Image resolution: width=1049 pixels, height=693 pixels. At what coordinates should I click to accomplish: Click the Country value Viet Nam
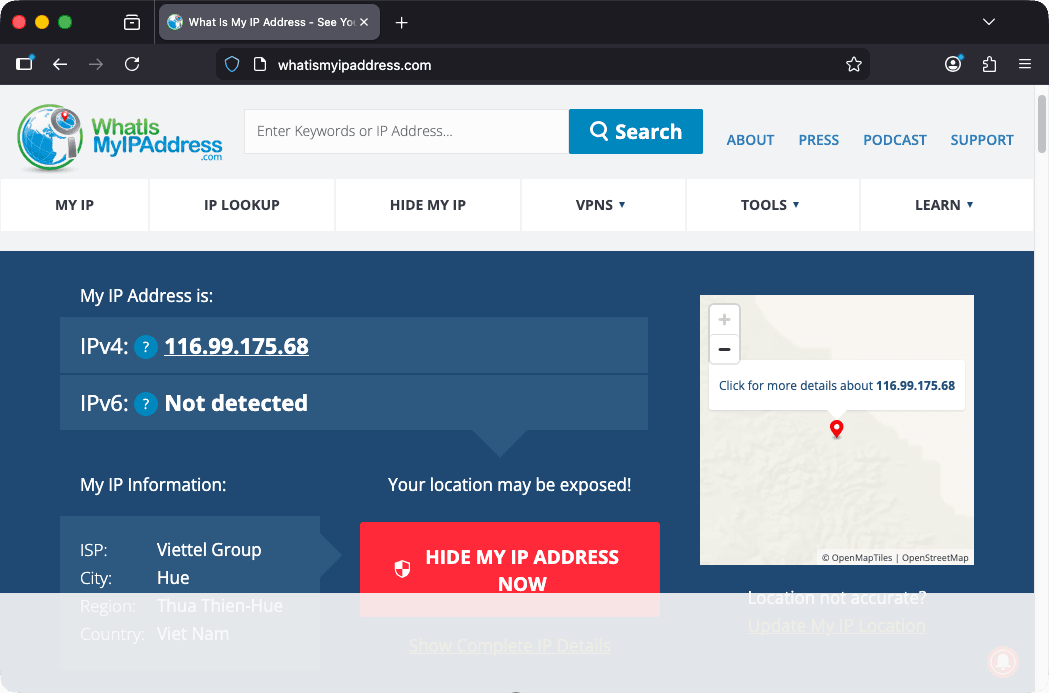[193, 634]
